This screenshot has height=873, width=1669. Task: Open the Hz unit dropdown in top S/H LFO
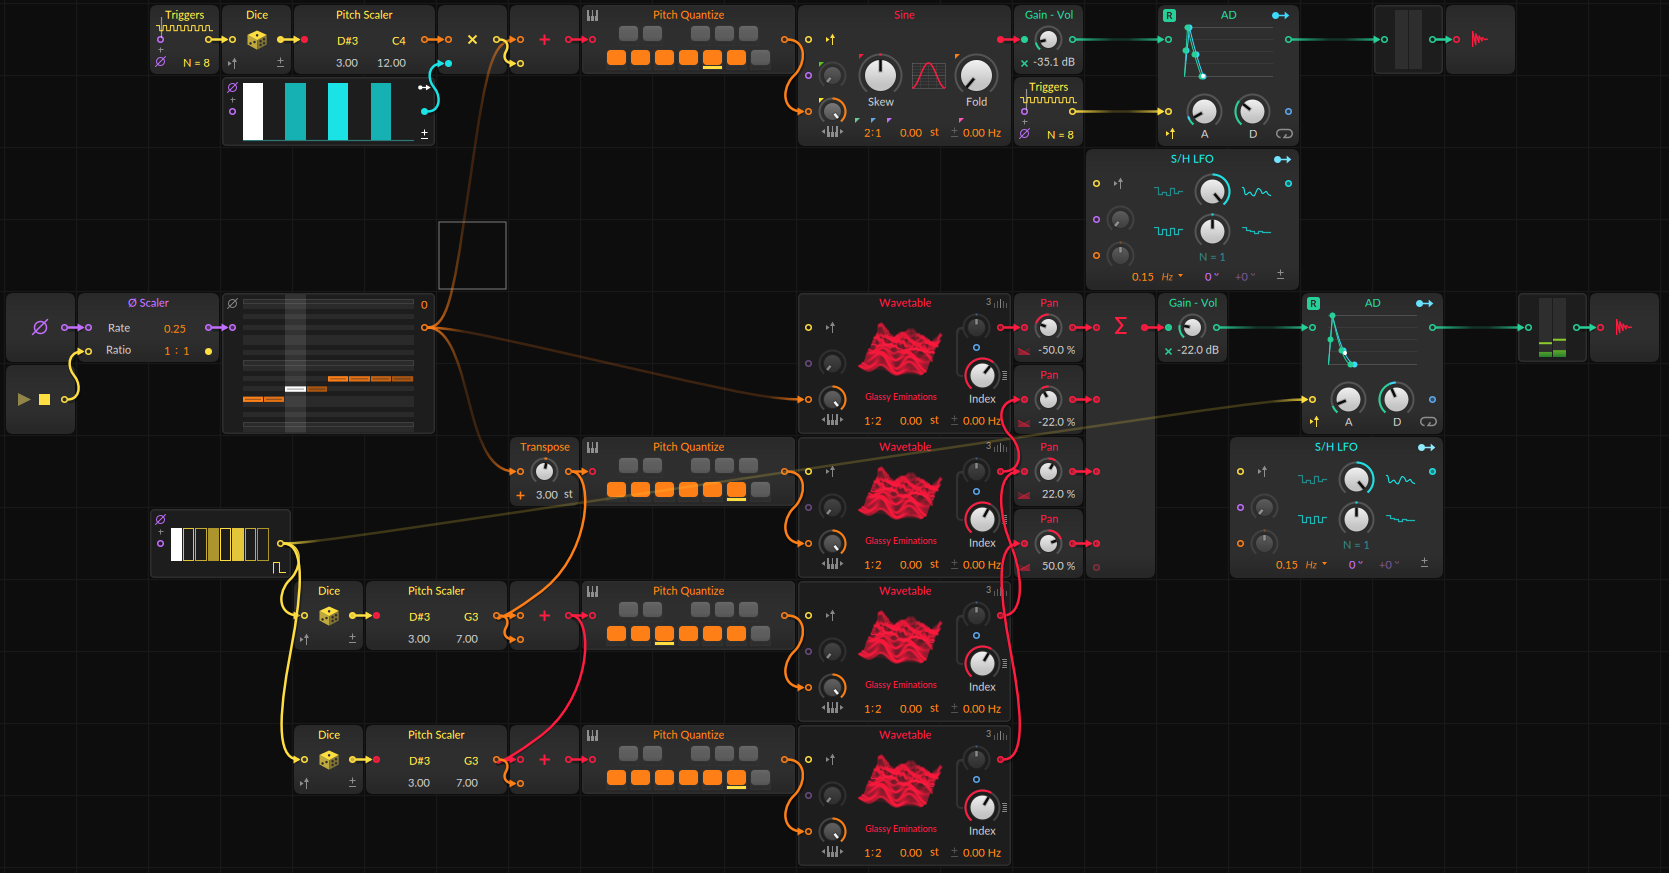coord(1172,277)
